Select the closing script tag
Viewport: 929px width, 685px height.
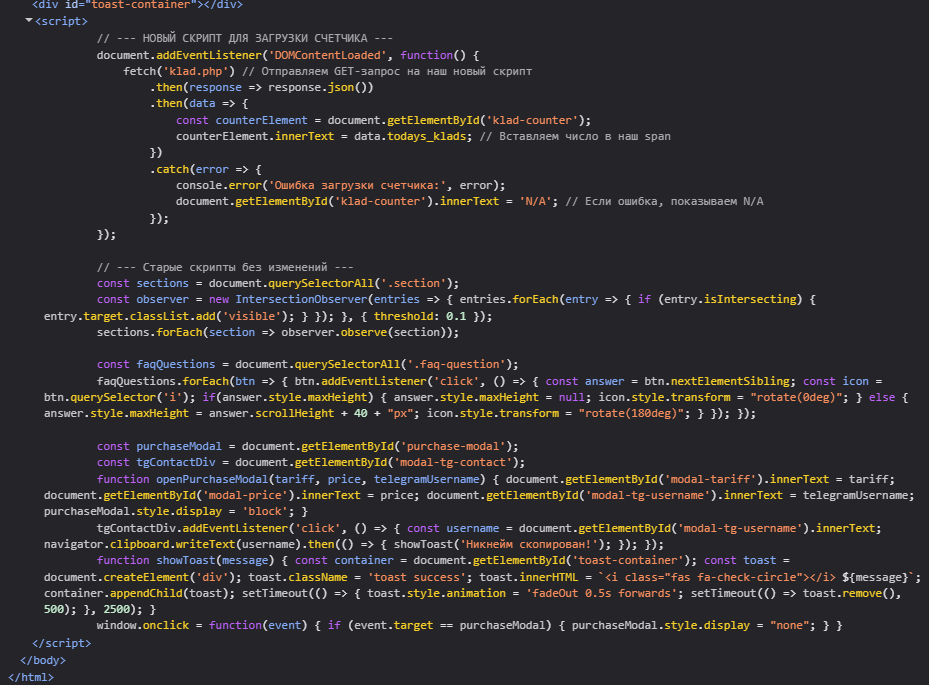click(x=64, y=643)
